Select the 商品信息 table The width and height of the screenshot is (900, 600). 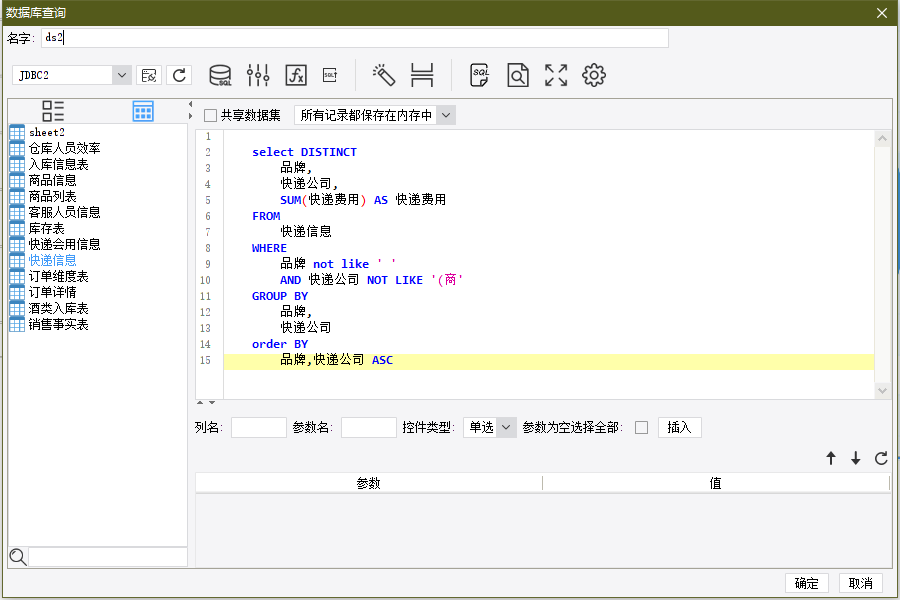52,180
